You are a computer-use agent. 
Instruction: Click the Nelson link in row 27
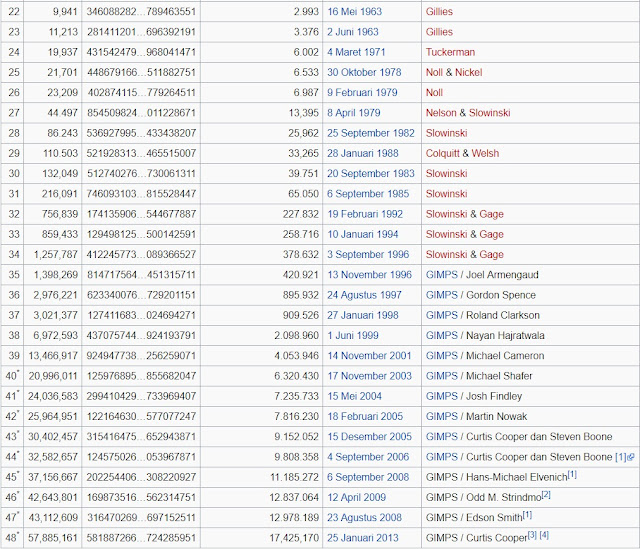pyautogui.click(x=441, y=113)
